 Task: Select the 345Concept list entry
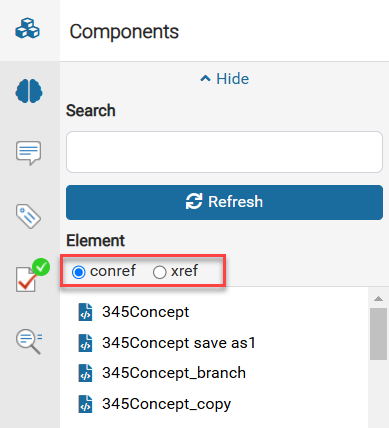(x=145, y=312)
